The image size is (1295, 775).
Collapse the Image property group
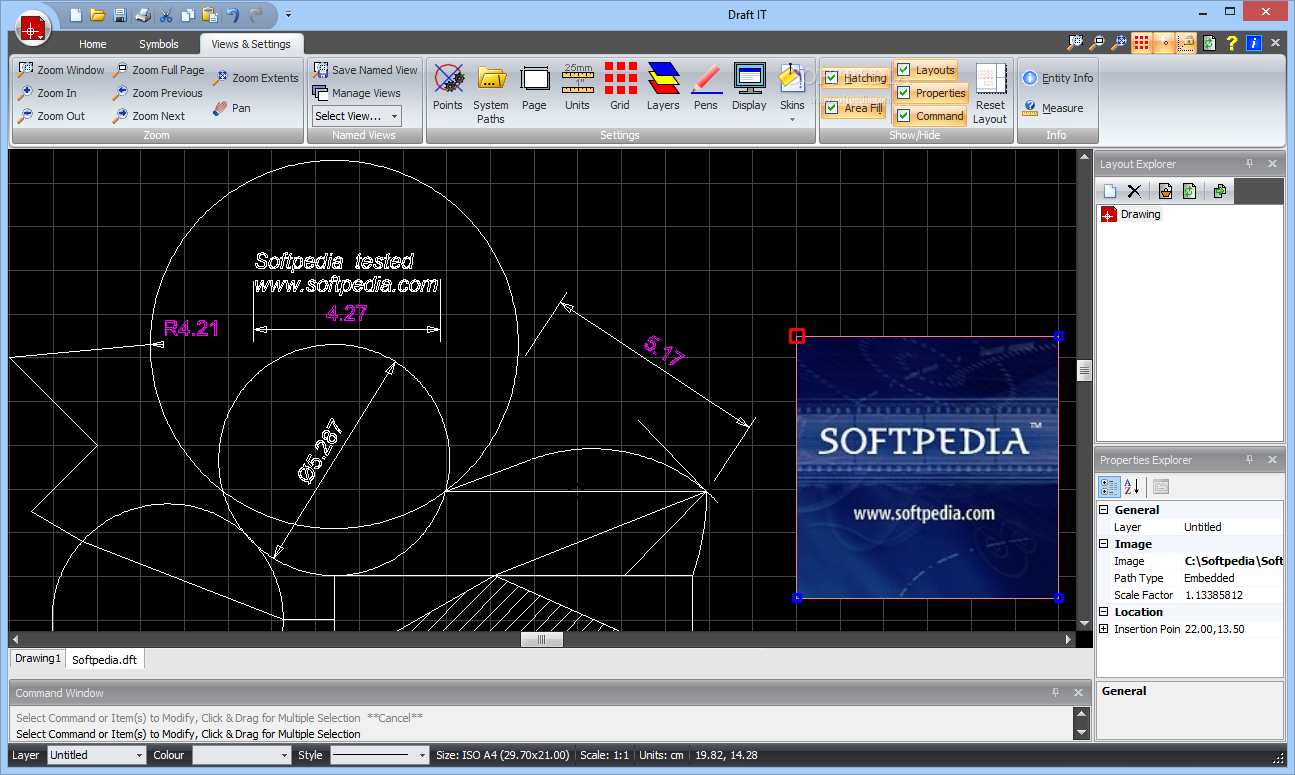coord(1104,544)
